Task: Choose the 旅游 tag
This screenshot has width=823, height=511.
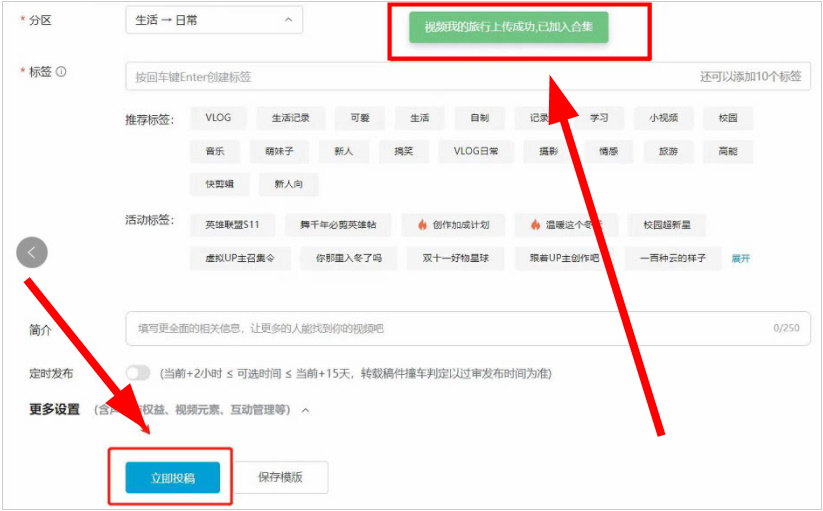Action: tap(668, 151)
